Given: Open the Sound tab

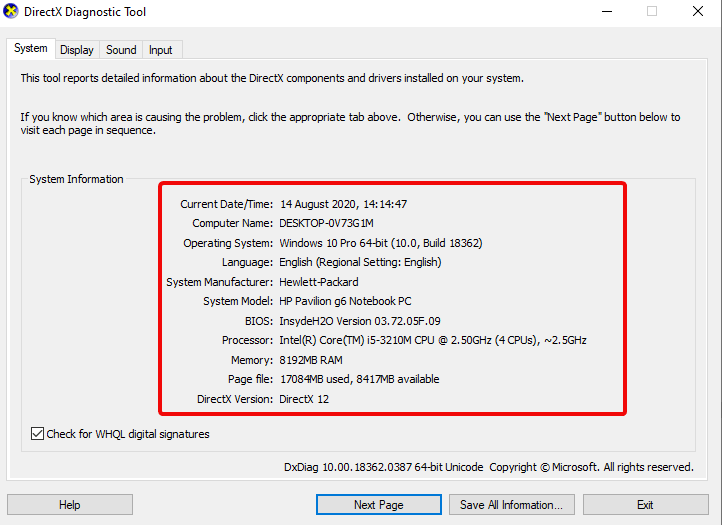Looking at the screenshot, I should coord(121,50).
